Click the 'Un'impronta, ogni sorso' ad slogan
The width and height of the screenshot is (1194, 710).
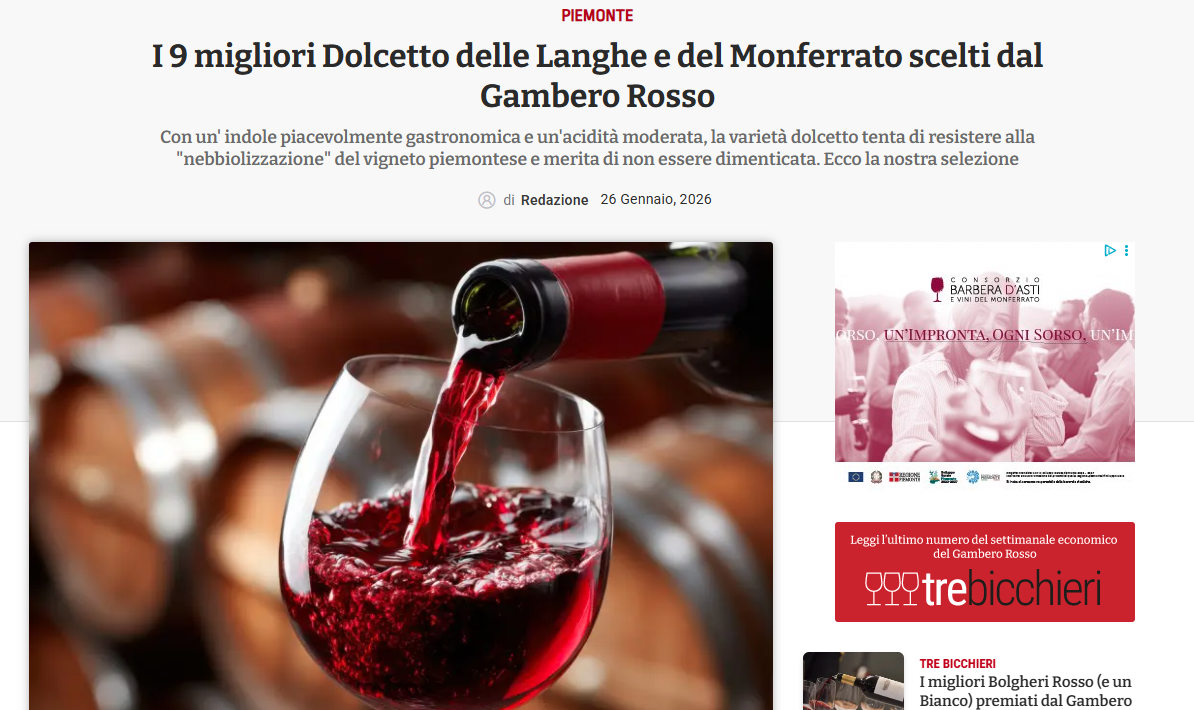click(984, 334)
